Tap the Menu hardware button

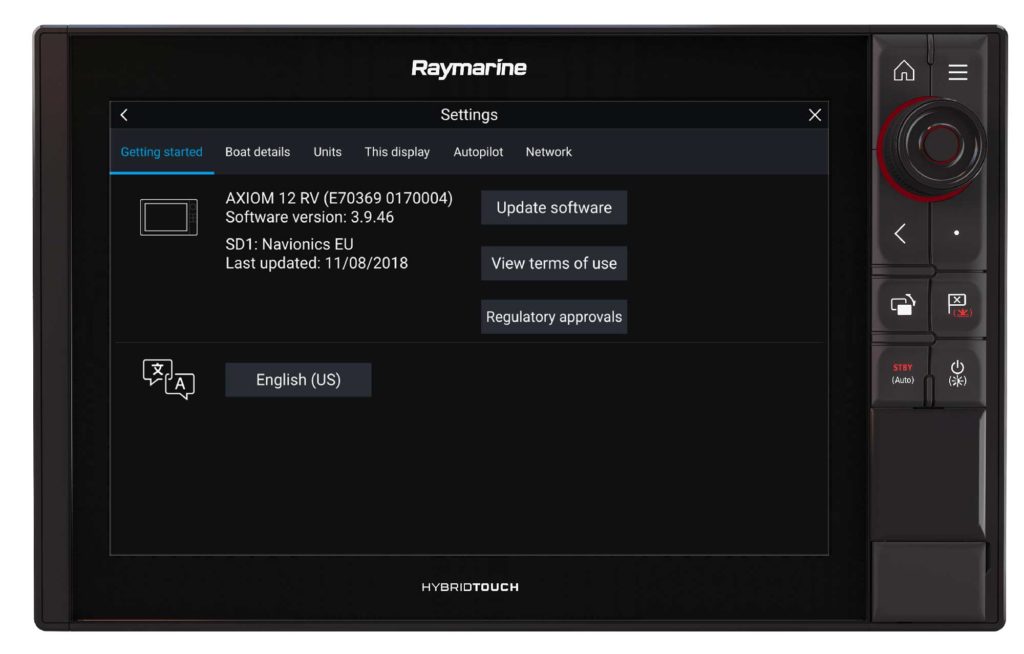click(x=957, y=72)
